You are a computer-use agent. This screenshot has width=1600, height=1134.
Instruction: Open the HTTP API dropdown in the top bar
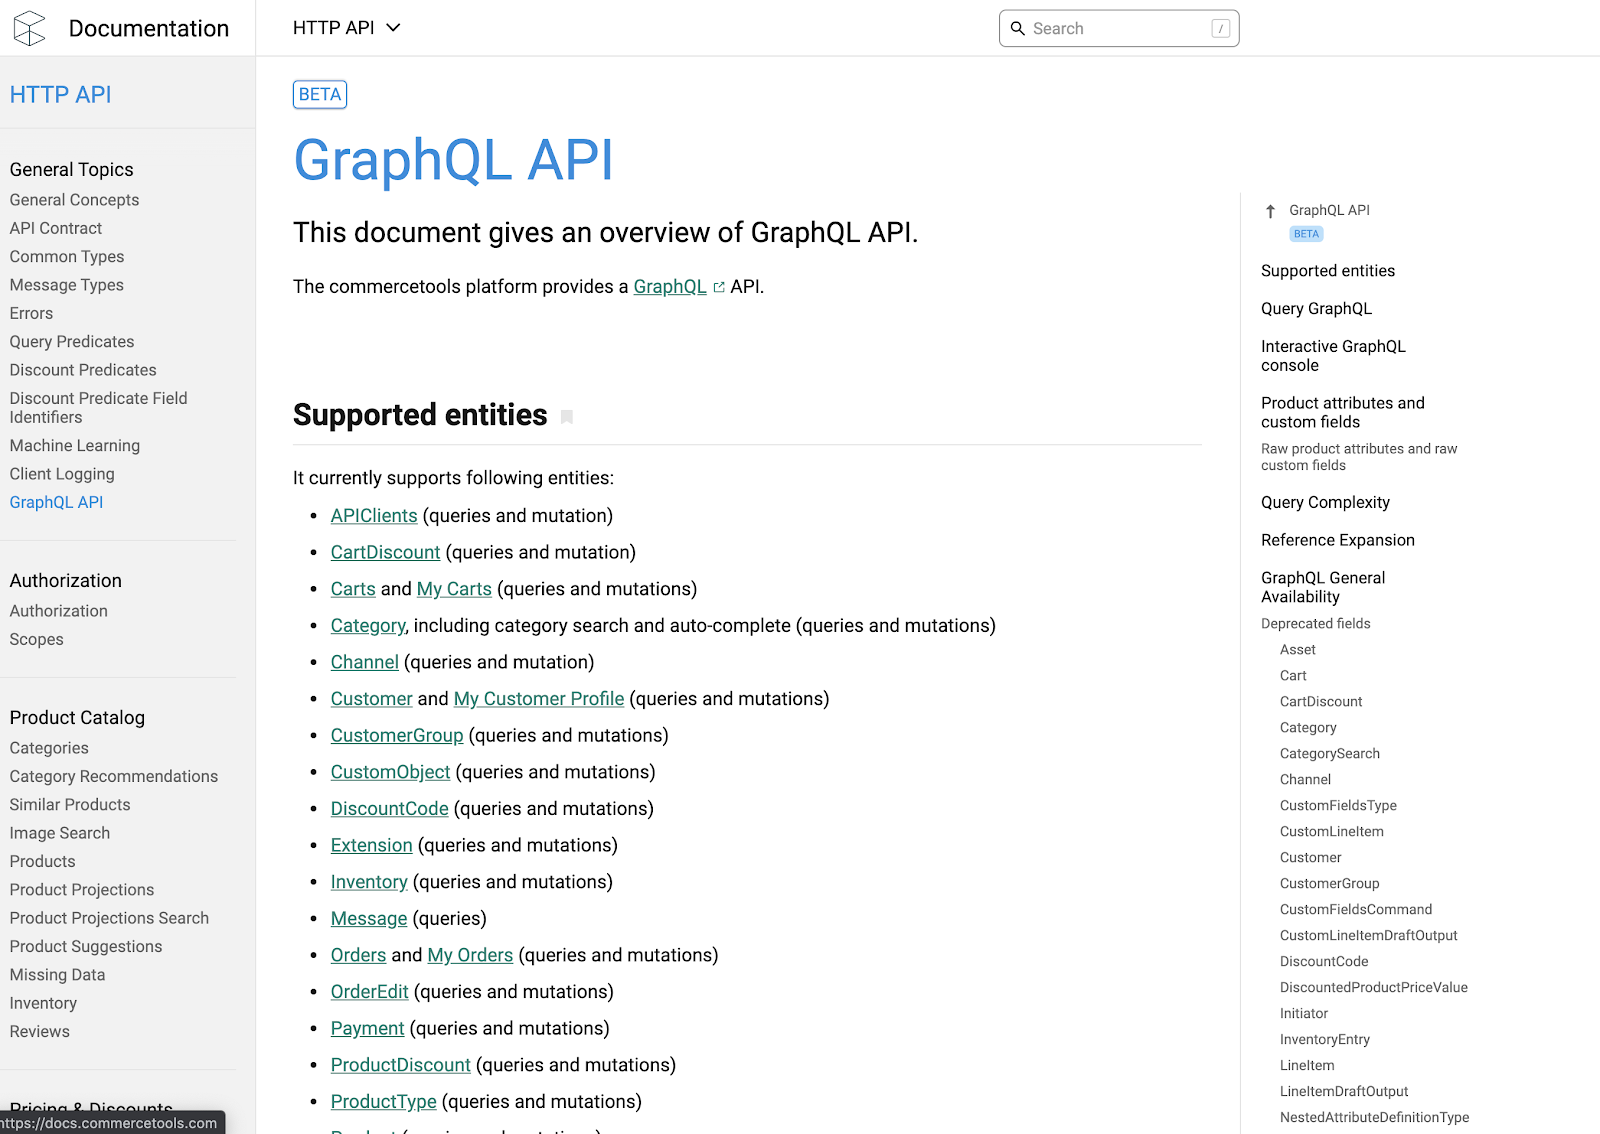(346, 27)
